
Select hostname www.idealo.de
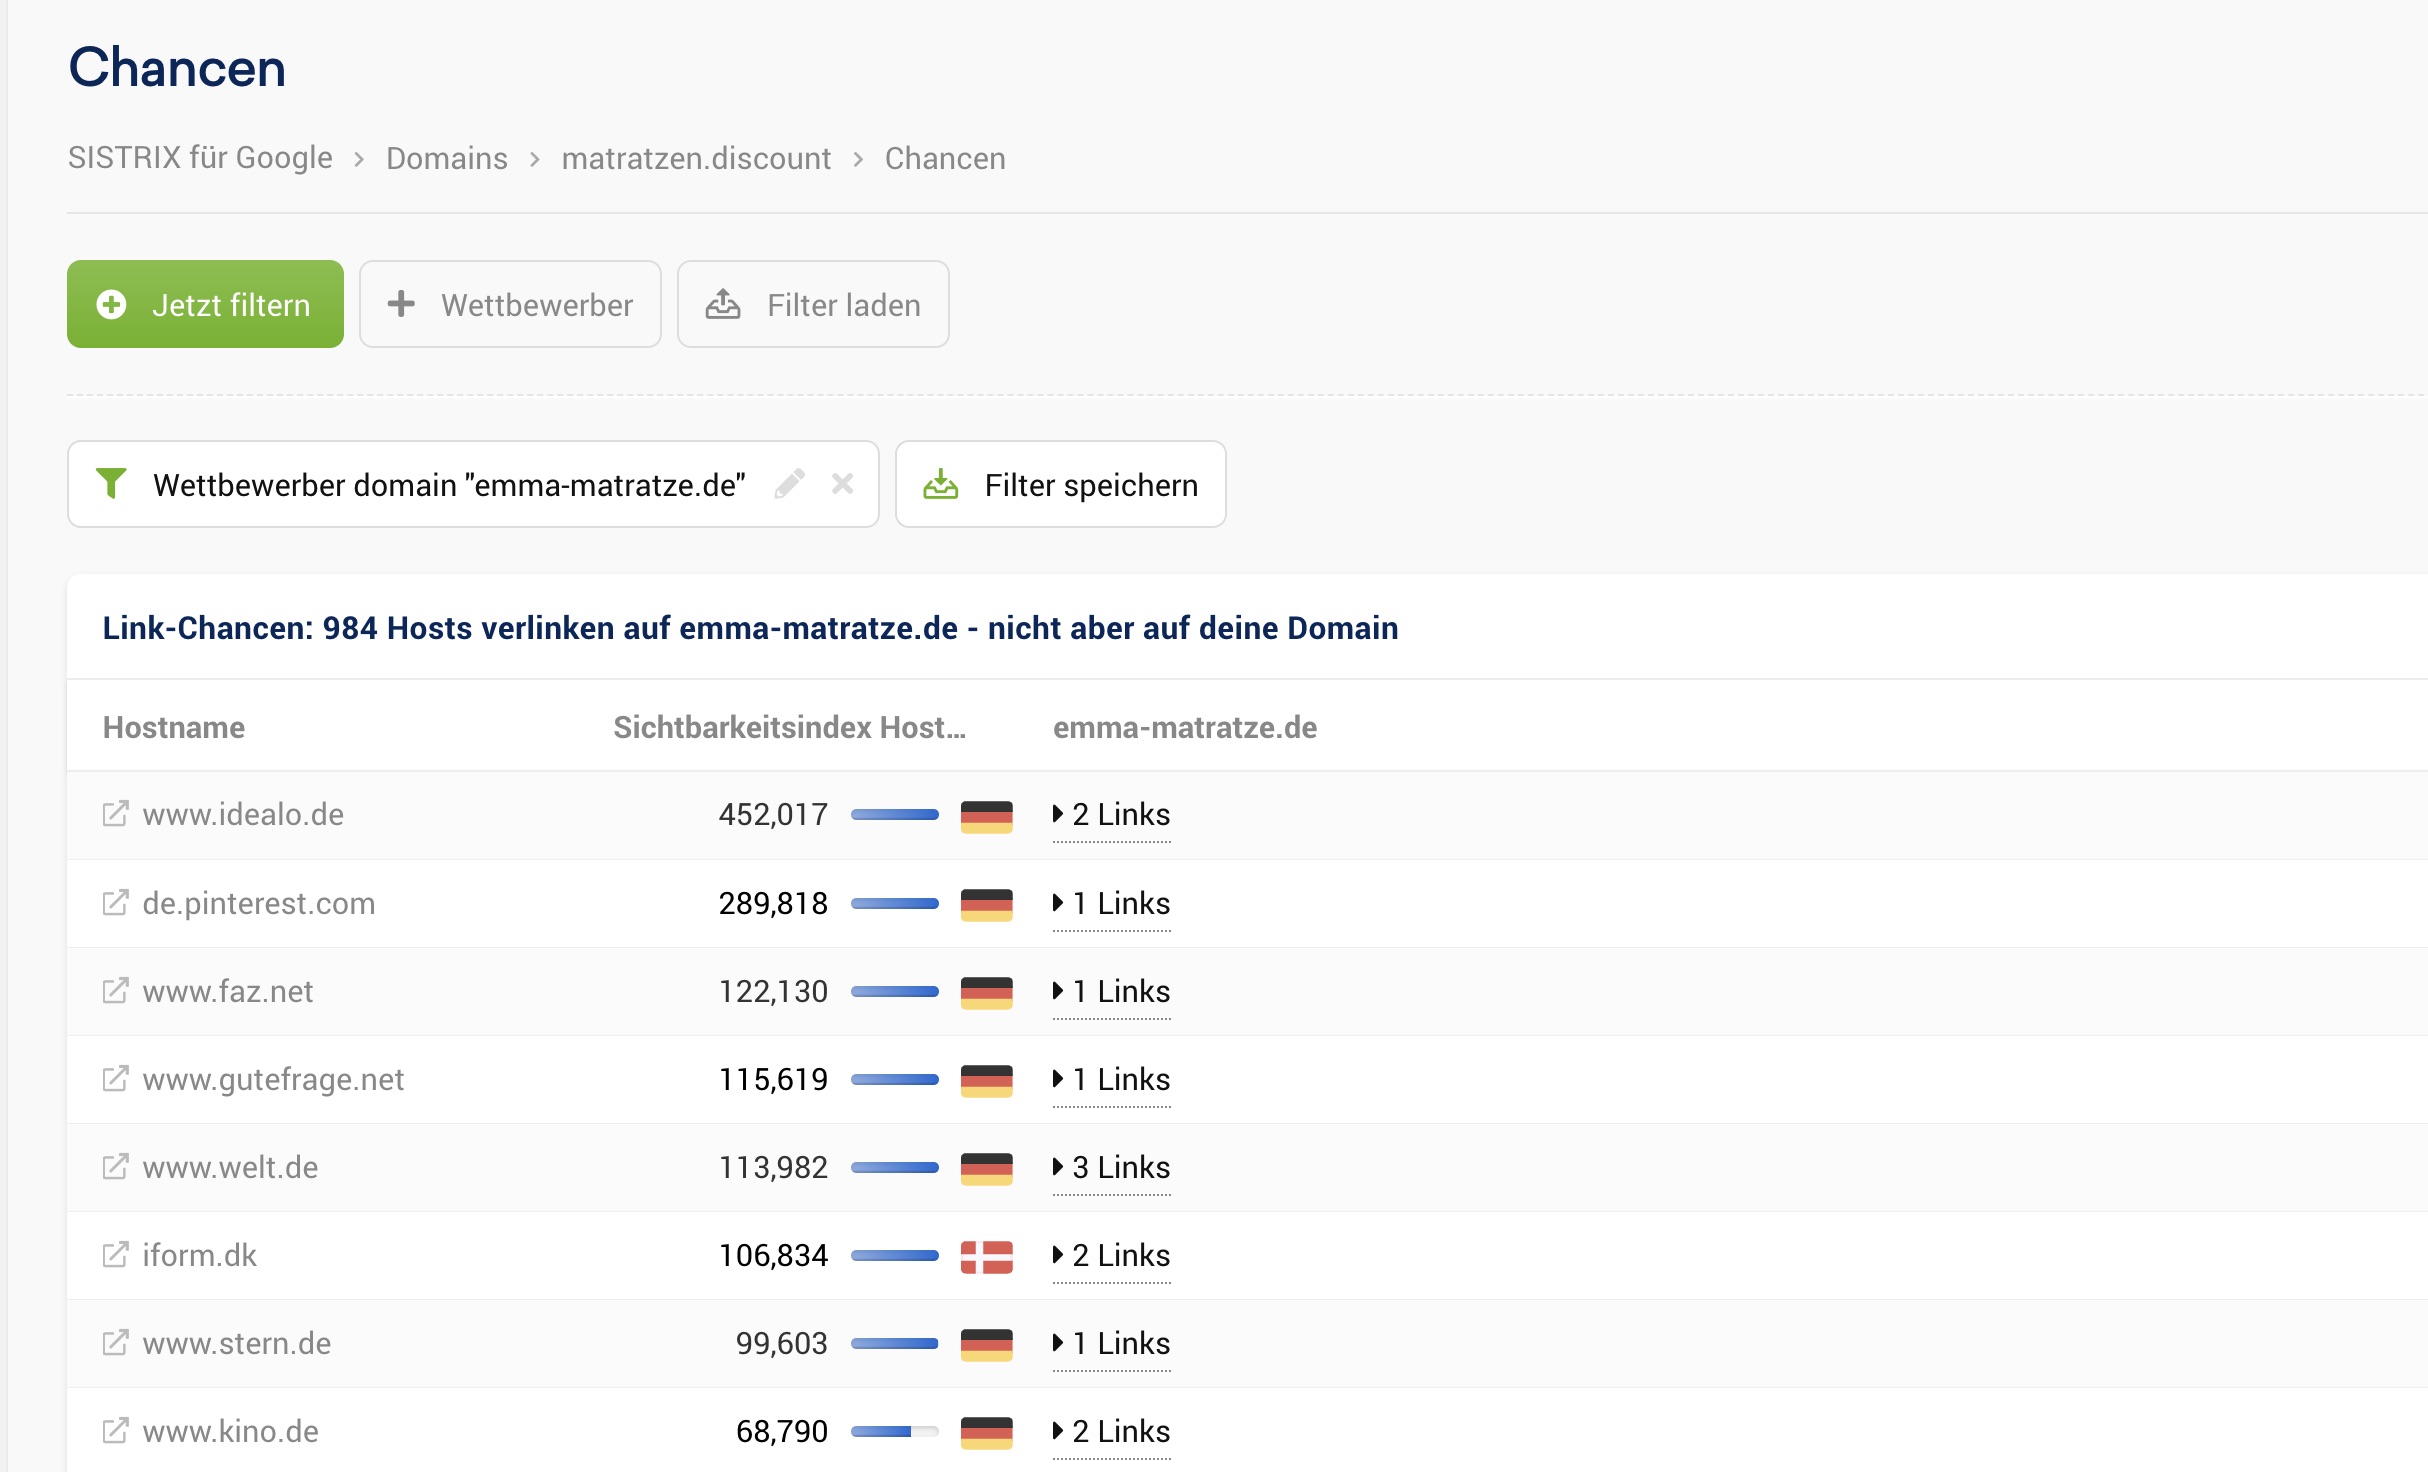tap(243, 814)
